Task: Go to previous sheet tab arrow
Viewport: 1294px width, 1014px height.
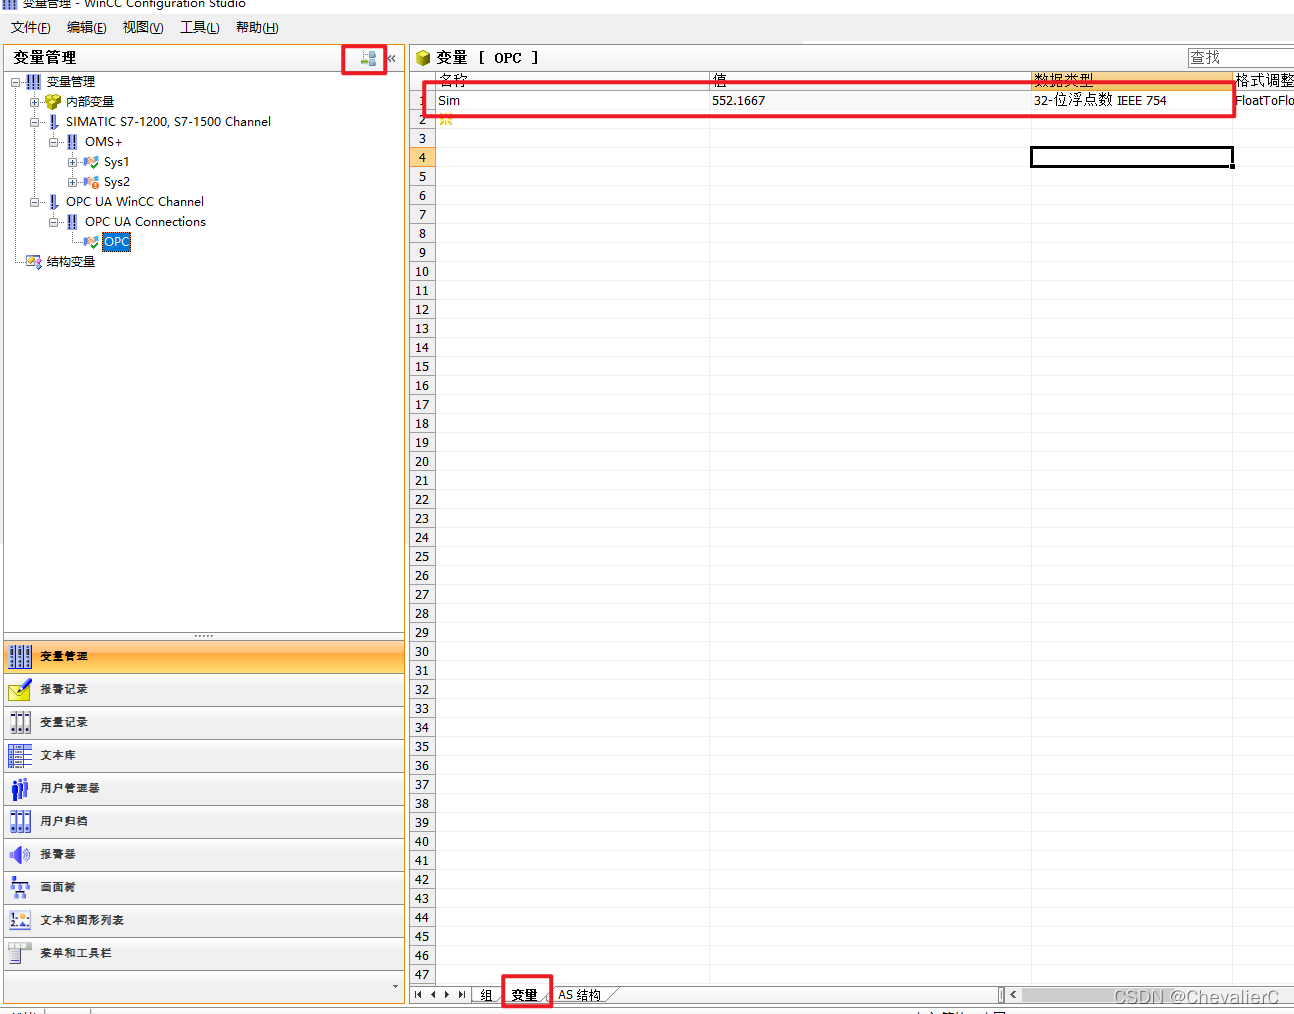Action: pos(432,995)
